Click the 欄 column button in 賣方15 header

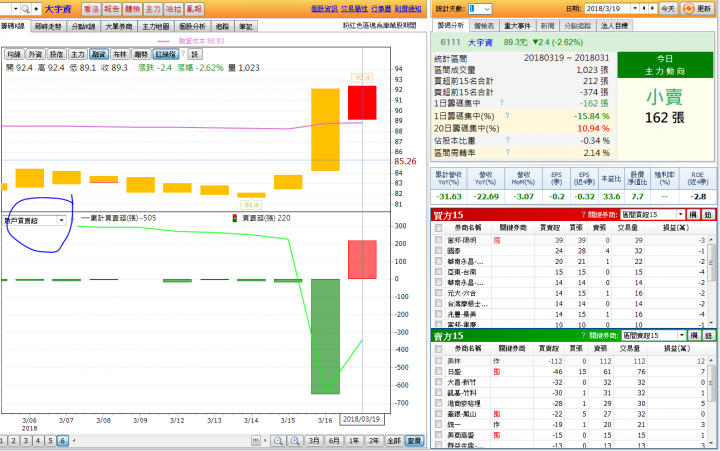point(694,335)
